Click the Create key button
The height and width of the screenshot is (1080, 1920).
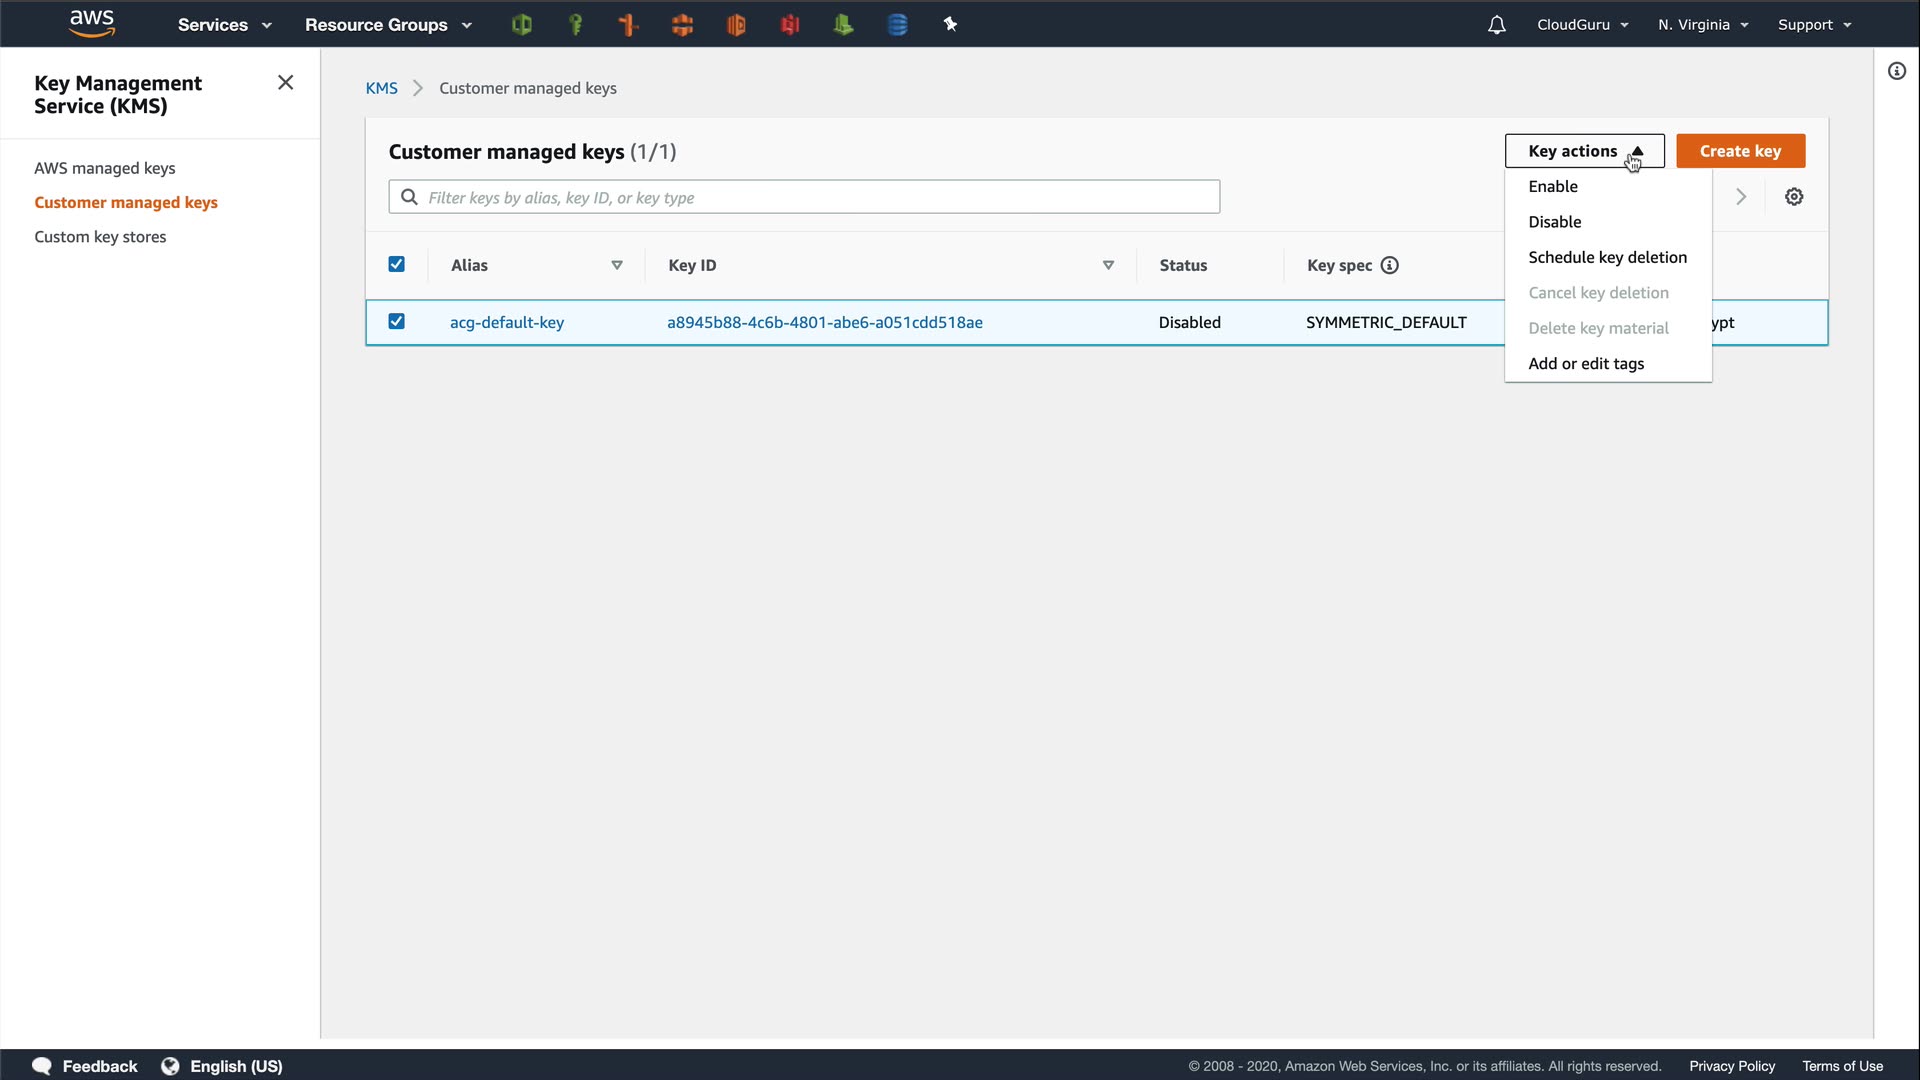tap(1740, 151)
